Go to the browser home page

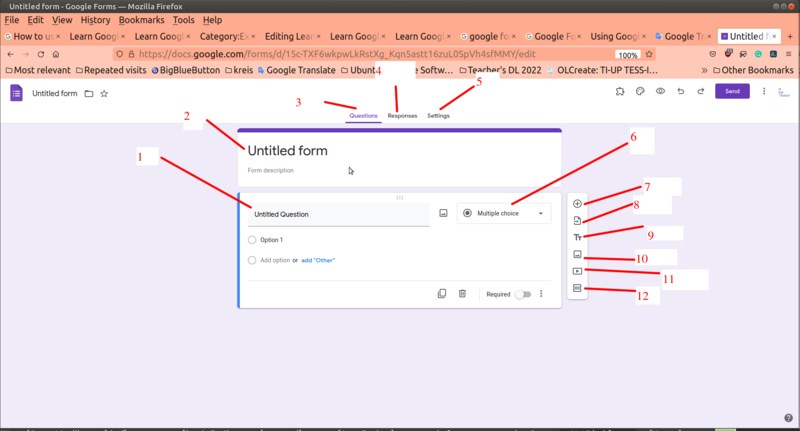click(56, 54)
